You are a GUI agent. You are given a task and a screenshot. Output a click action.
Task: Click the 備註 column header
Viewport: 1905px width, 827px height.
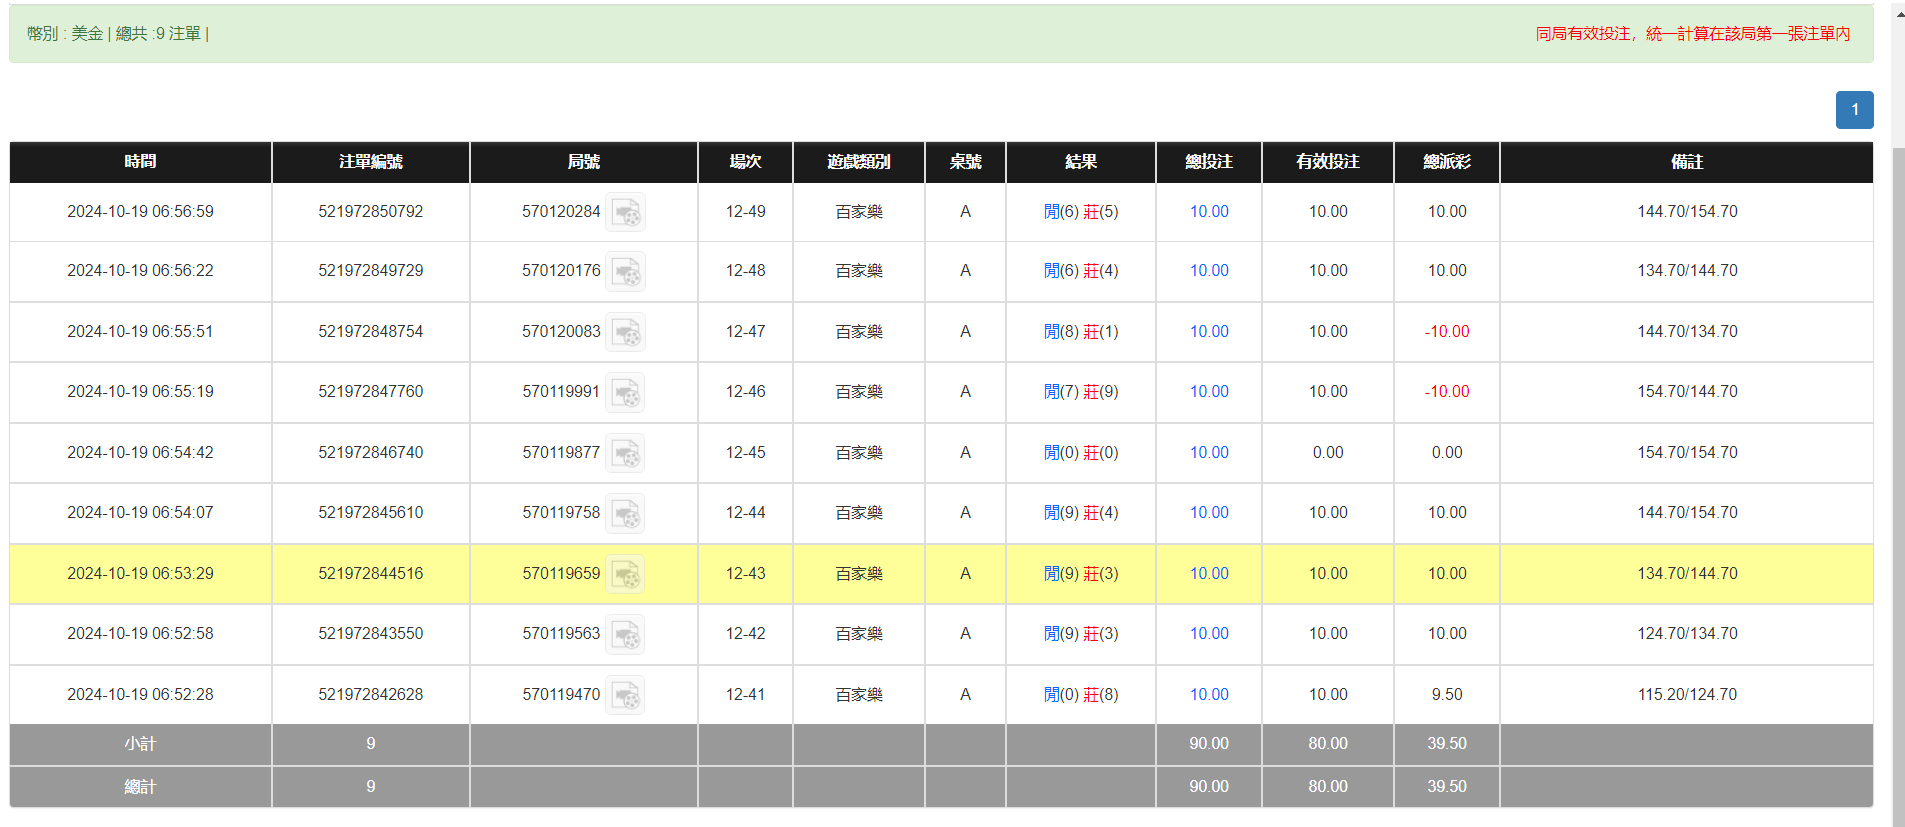(1686, 162)
